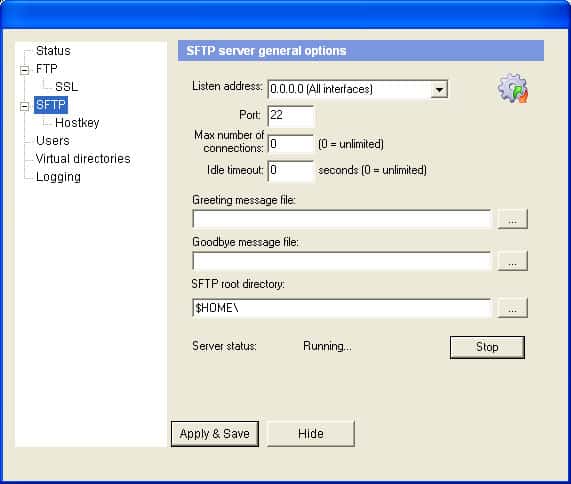Browse for SFTP root directory
Viewport: 571px width, 484px height.
[512, 308]
